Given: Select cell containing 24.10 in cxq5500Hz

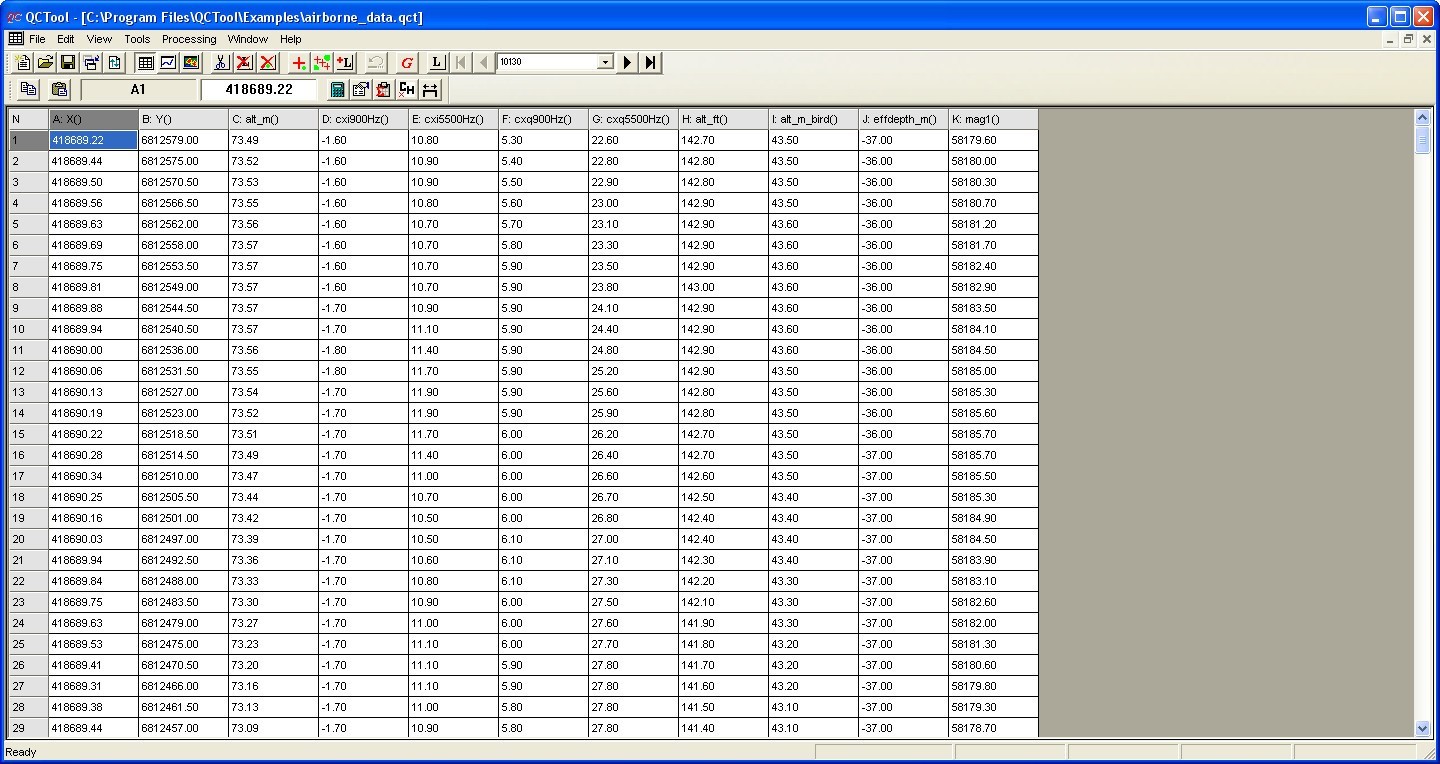Looking at the screenshot, I should [x=633, y=308].
